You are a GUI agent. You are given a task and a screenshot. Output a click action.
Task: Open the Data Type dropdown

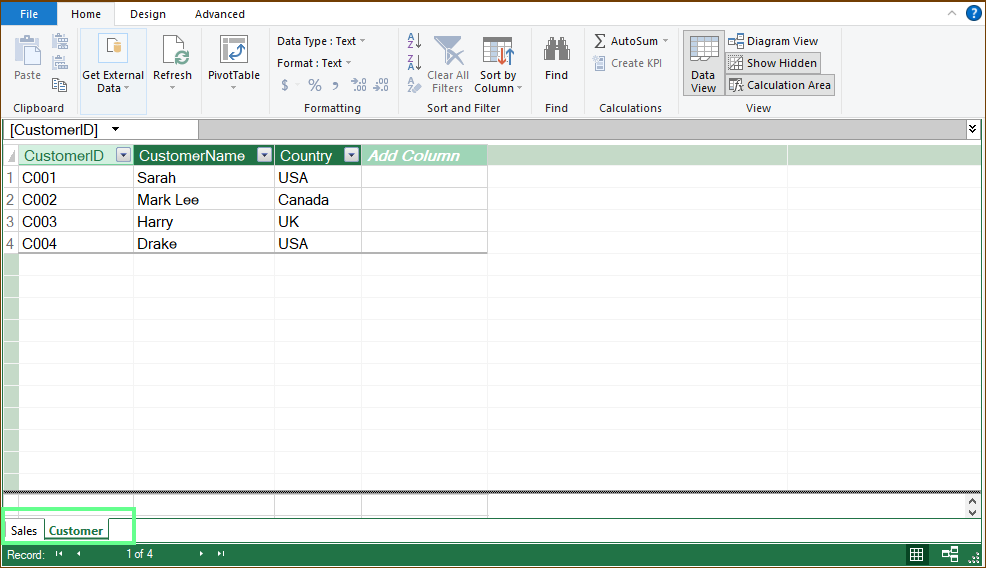pyautogui.click(x=321, y=41)
